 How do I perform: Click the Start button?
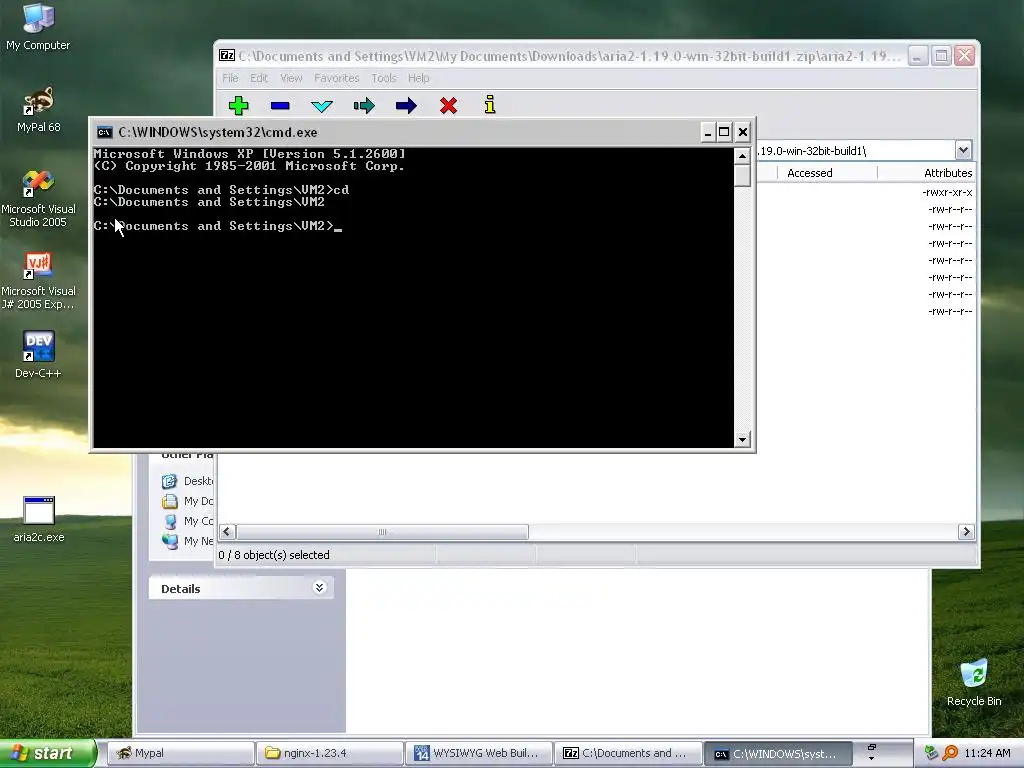click(48, 753)
